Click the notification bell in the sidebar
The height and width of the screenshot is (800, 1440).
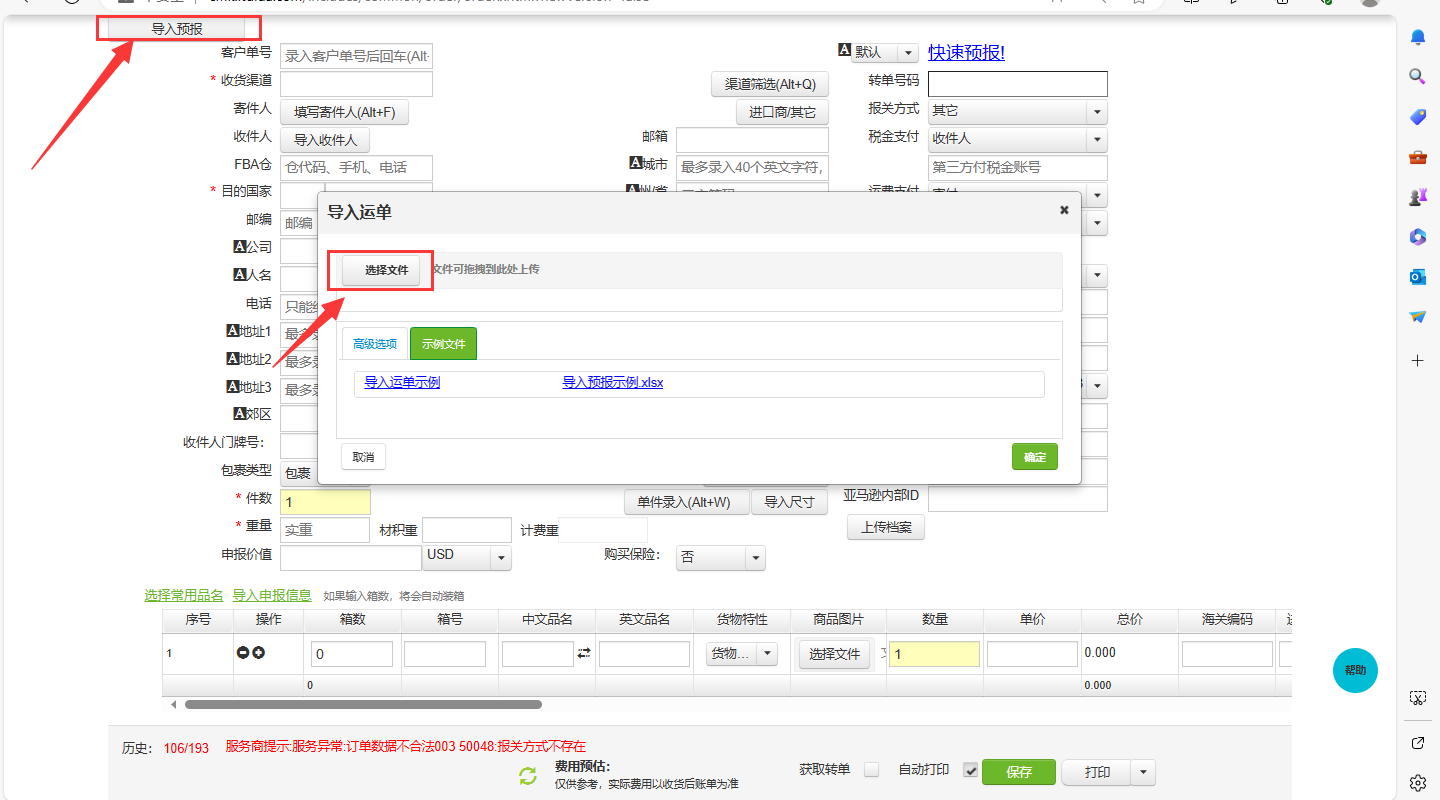click(1417, 37)
